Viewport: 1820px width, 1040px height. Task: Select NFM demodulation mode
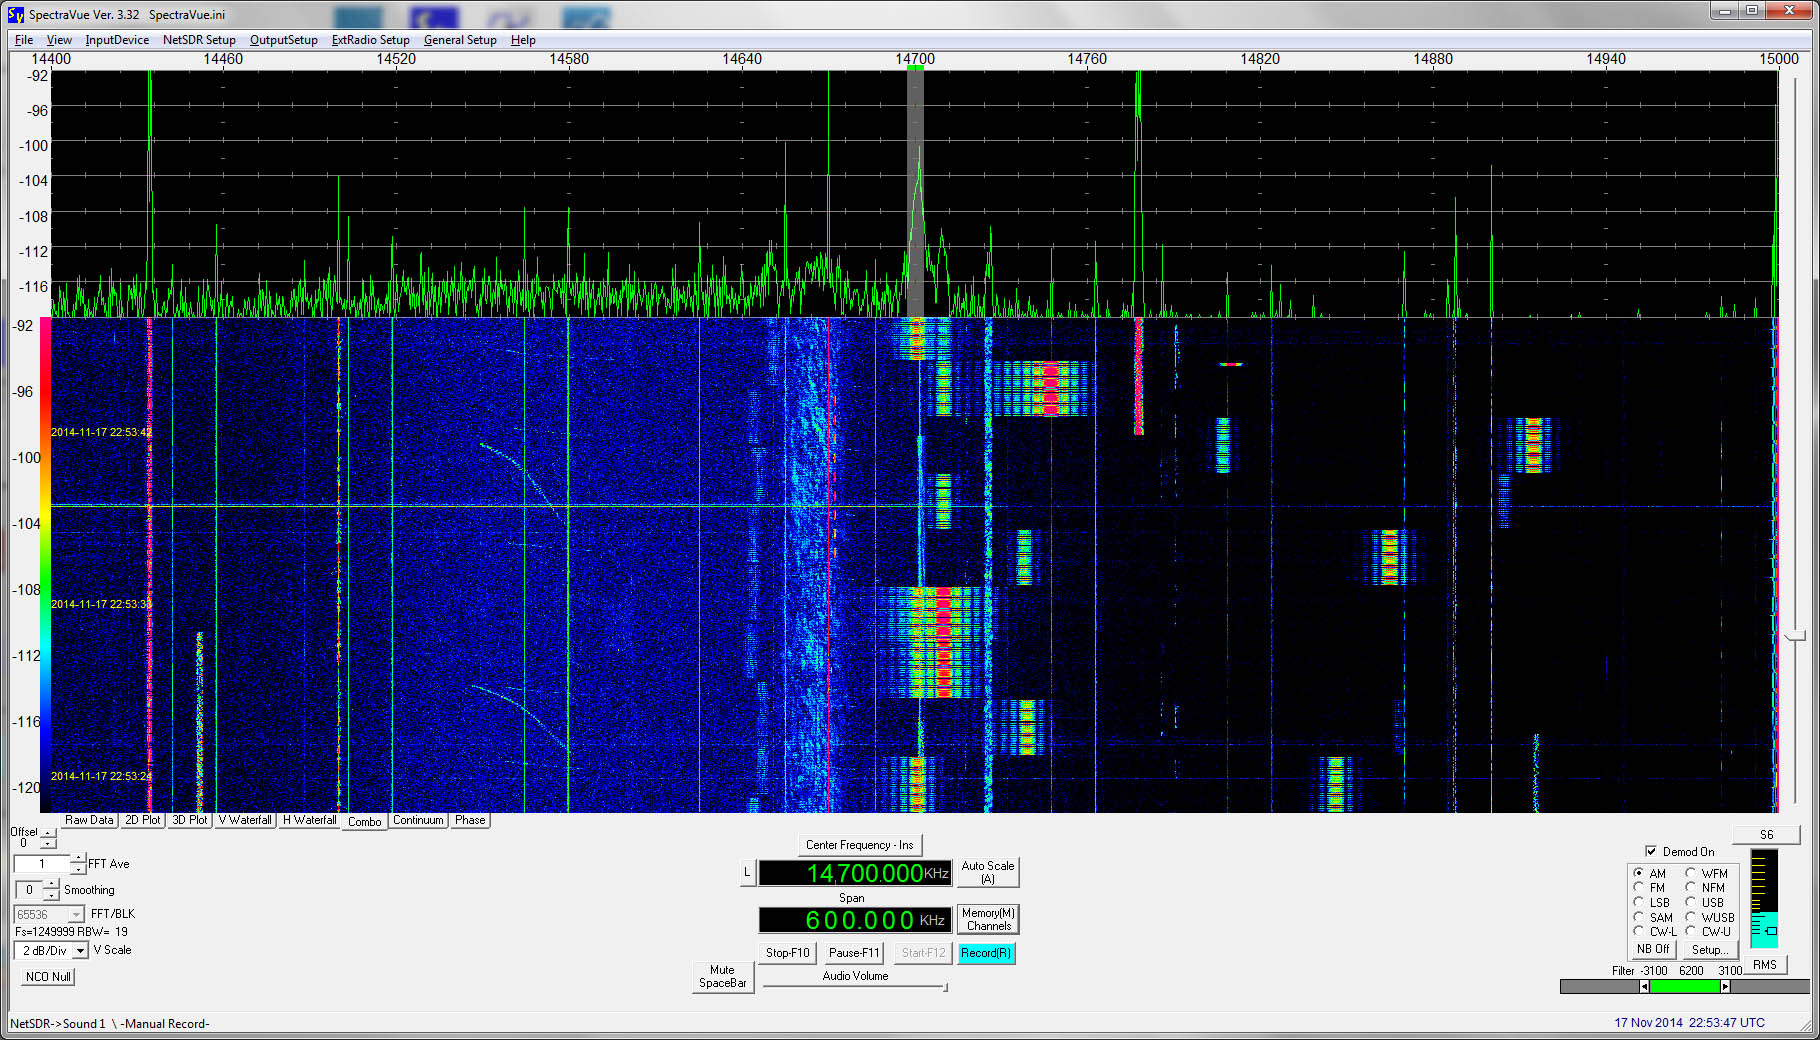tap(1691, 887)
